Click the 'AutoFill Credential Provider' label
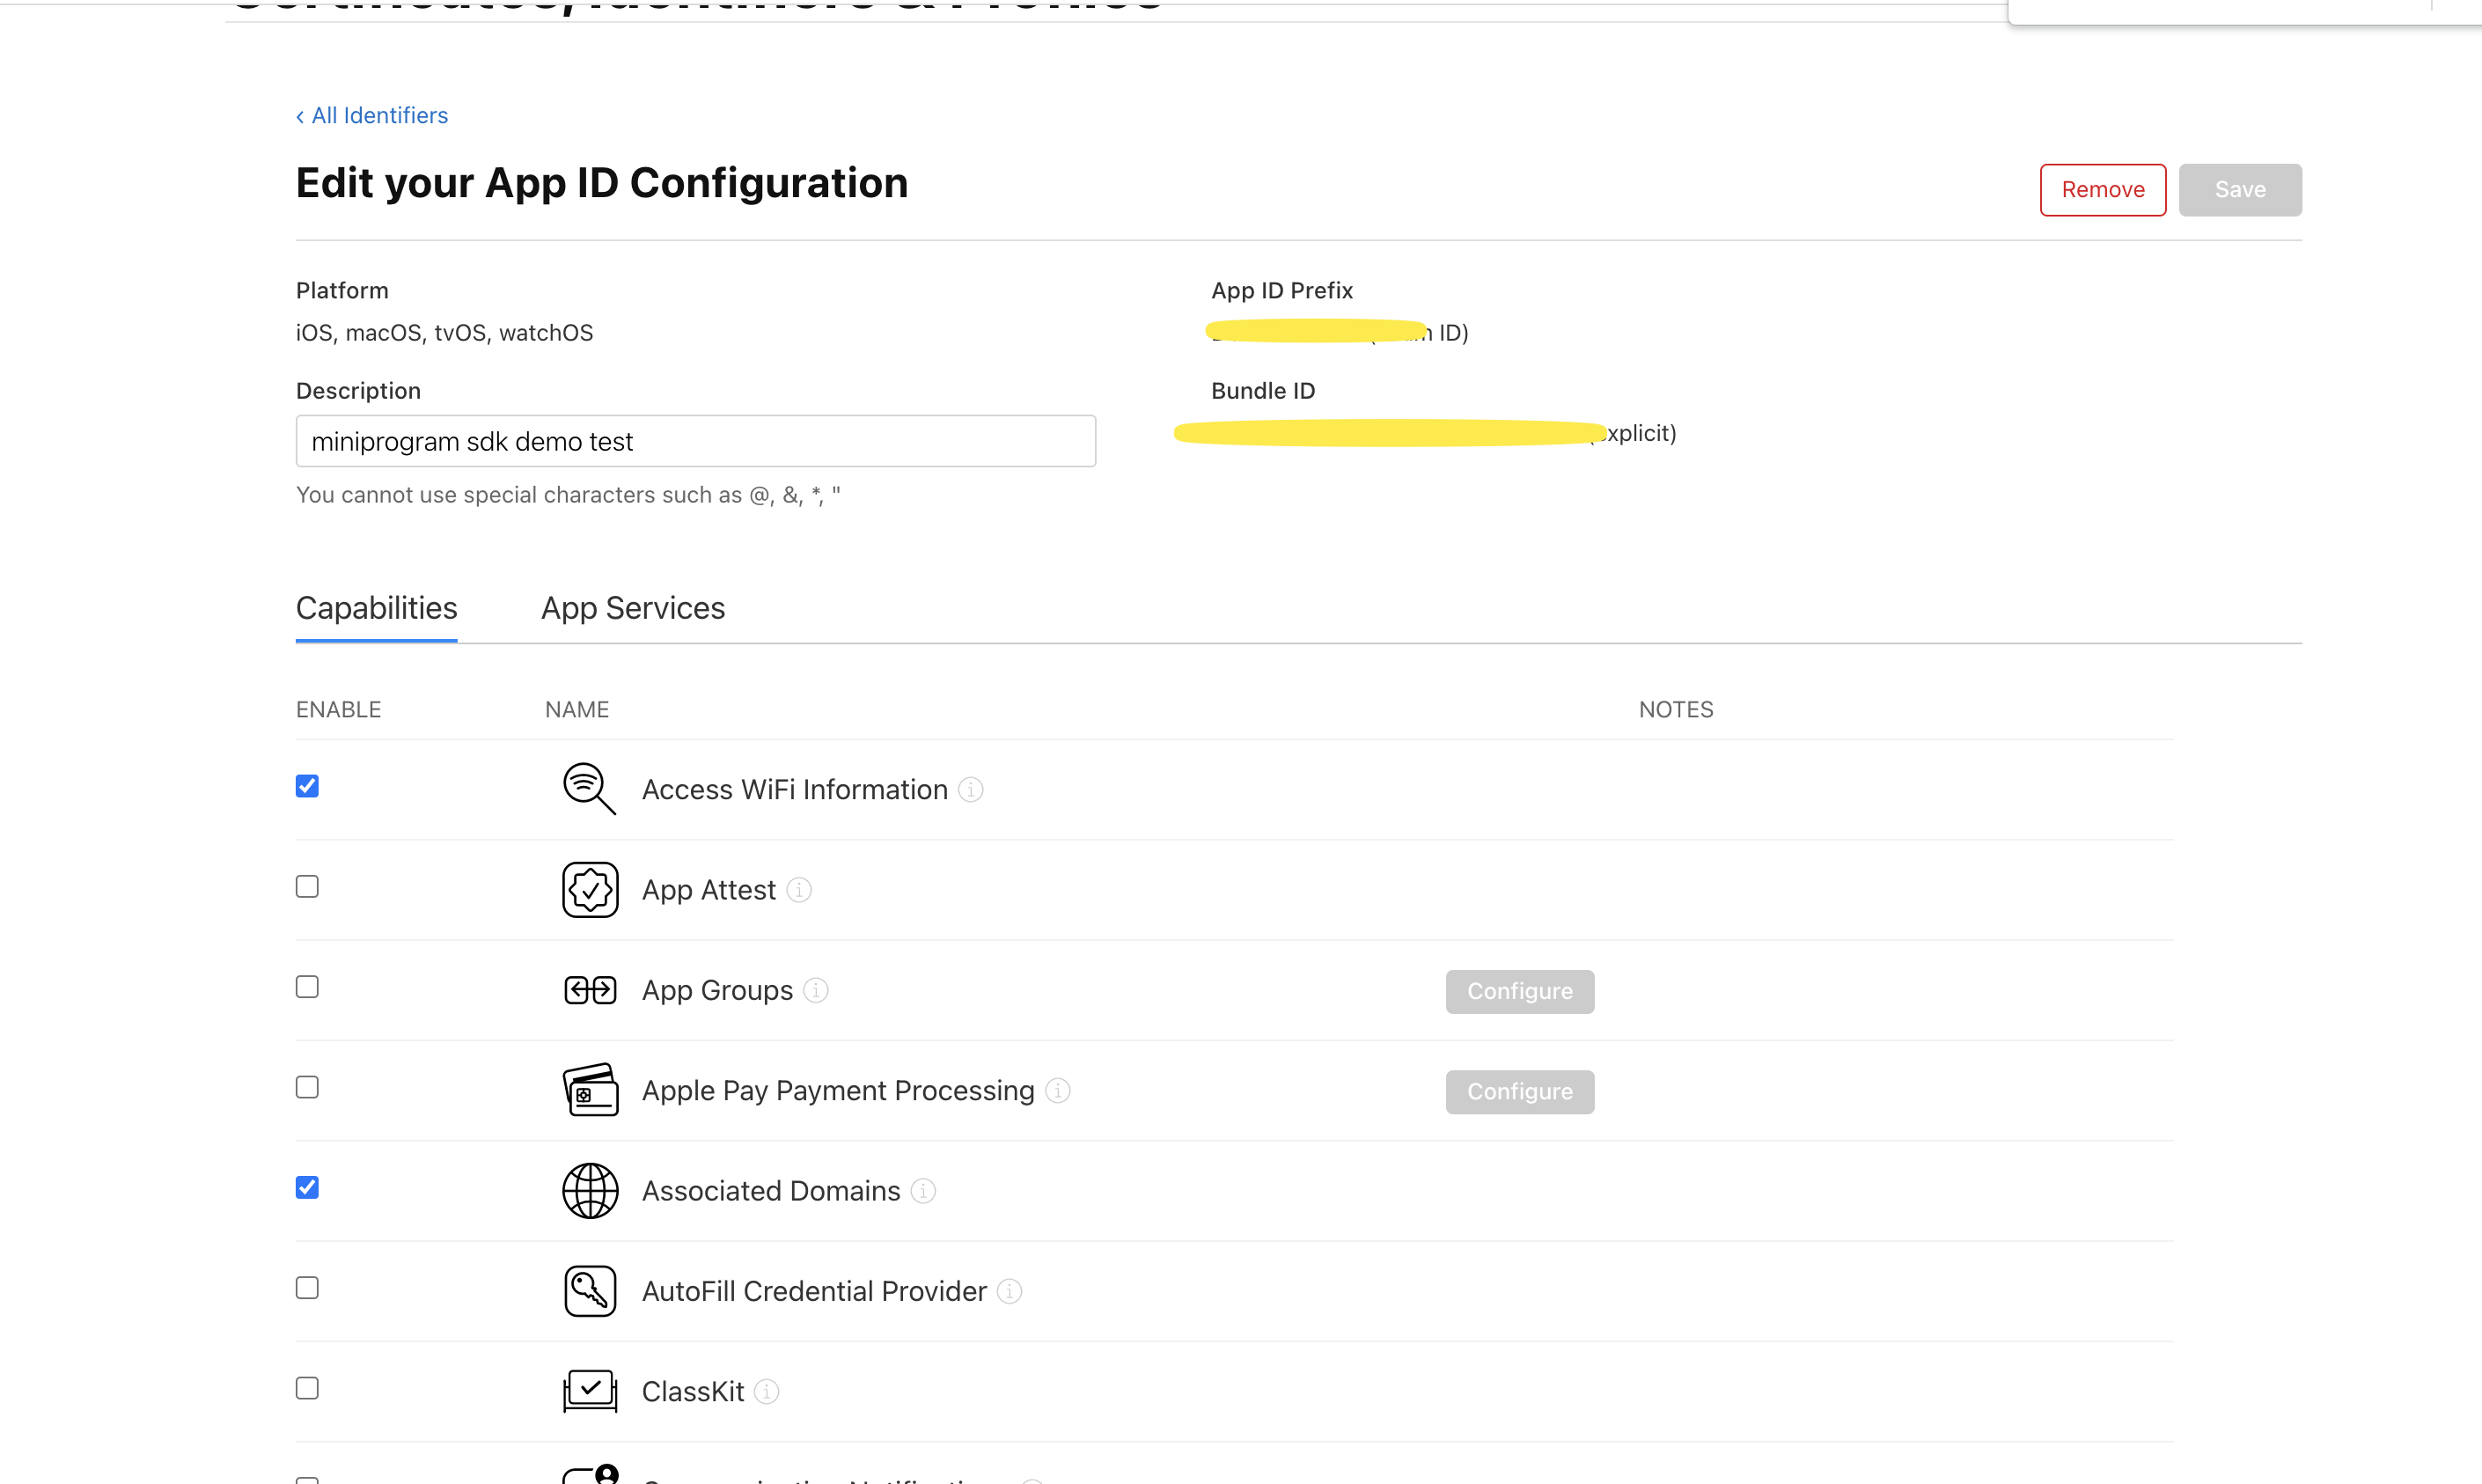Image resolution: width=2482 pixels, height=1484 pixels. (815, 1291)
